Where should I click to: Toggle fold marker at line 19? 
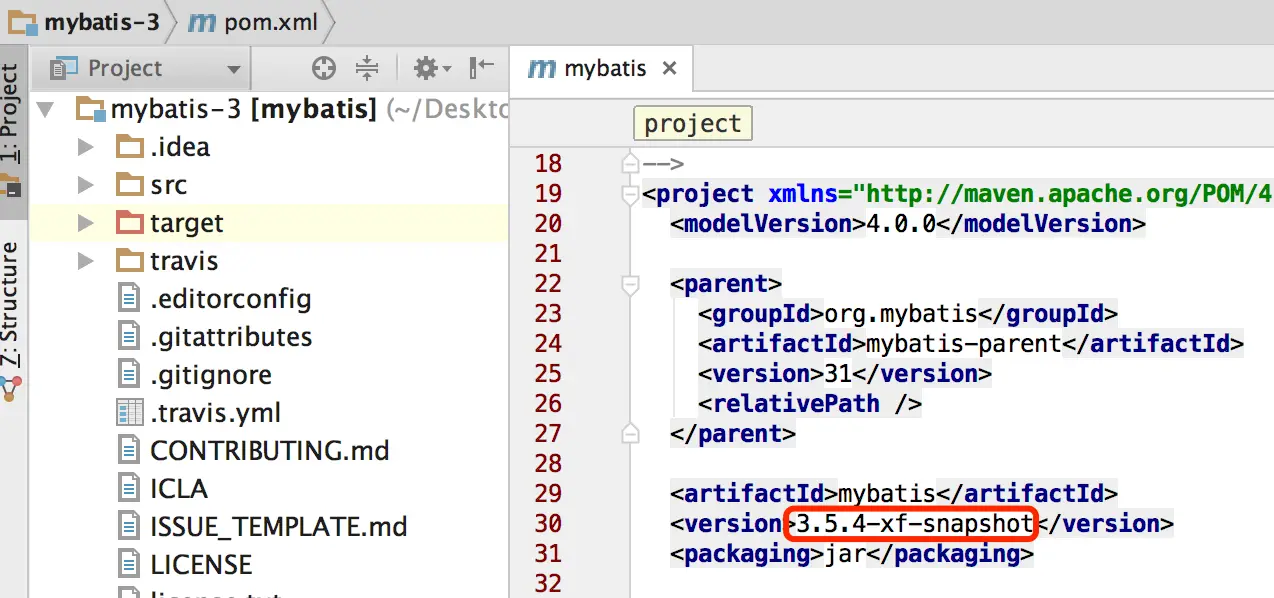pos(629,193)
